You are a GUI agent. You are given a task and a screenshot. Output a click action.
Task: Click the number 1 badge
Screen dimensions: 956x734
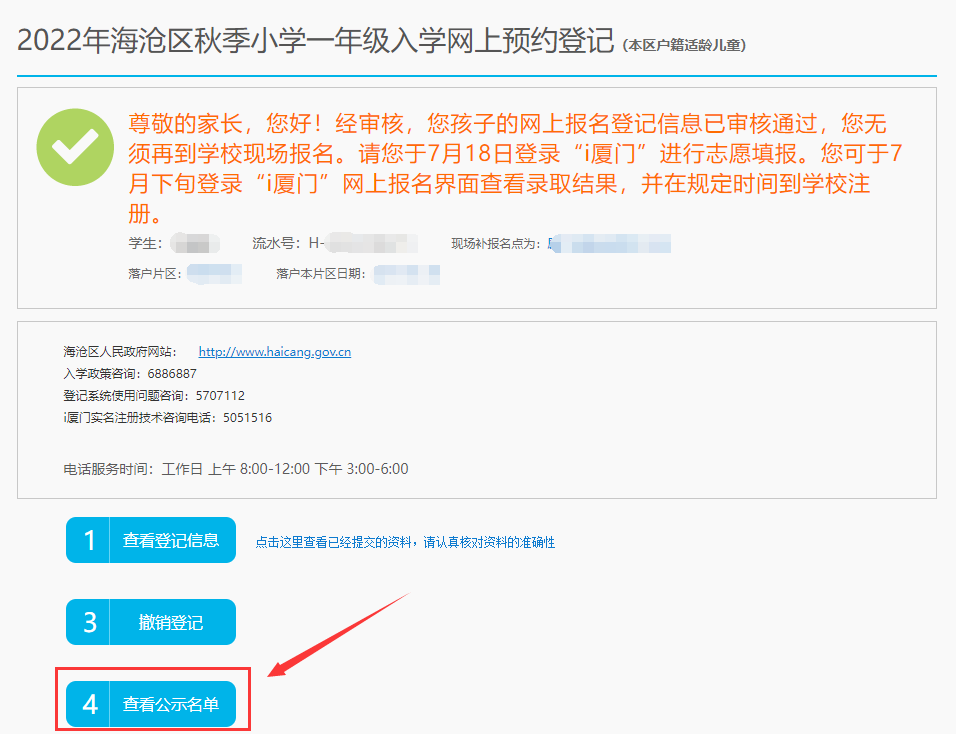[89, 541]
